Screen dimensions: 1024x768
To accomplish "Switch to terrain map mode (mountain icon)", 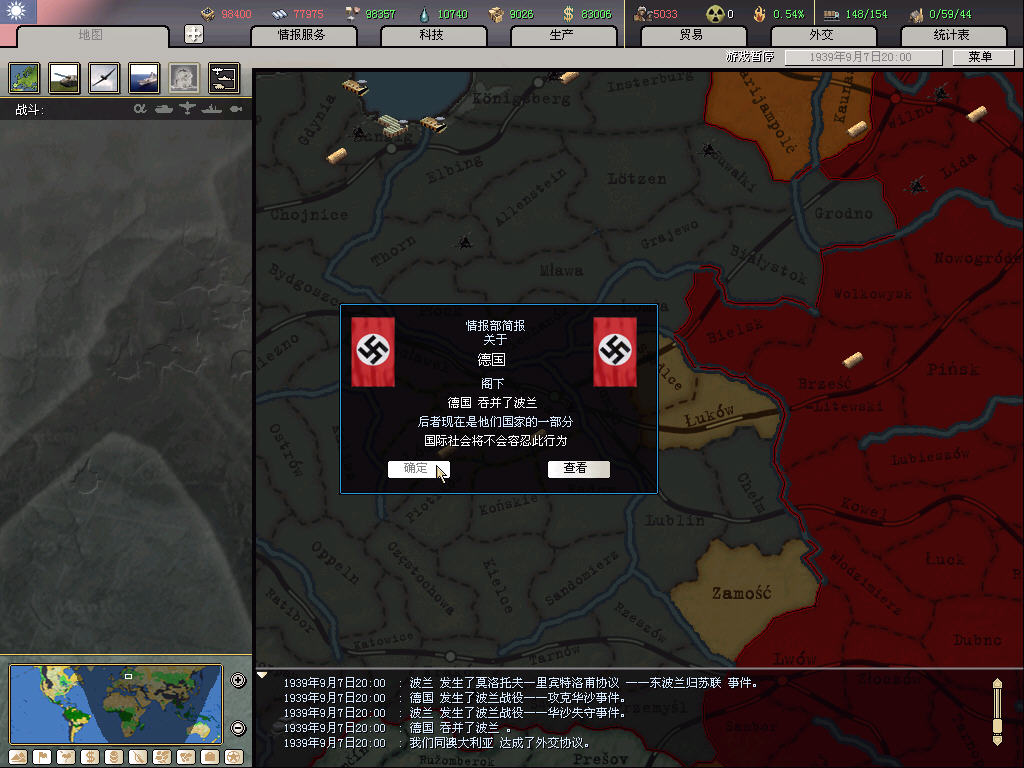I will [x=18, y=757].
